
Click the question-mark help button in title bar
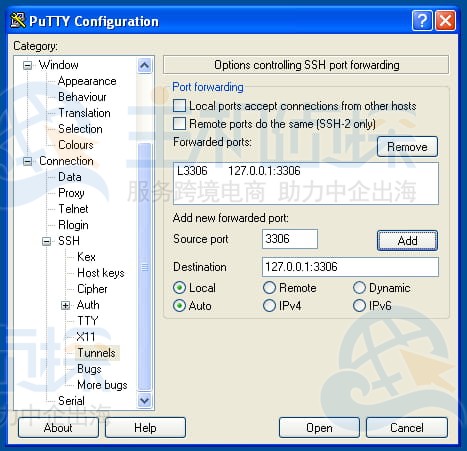422,21
